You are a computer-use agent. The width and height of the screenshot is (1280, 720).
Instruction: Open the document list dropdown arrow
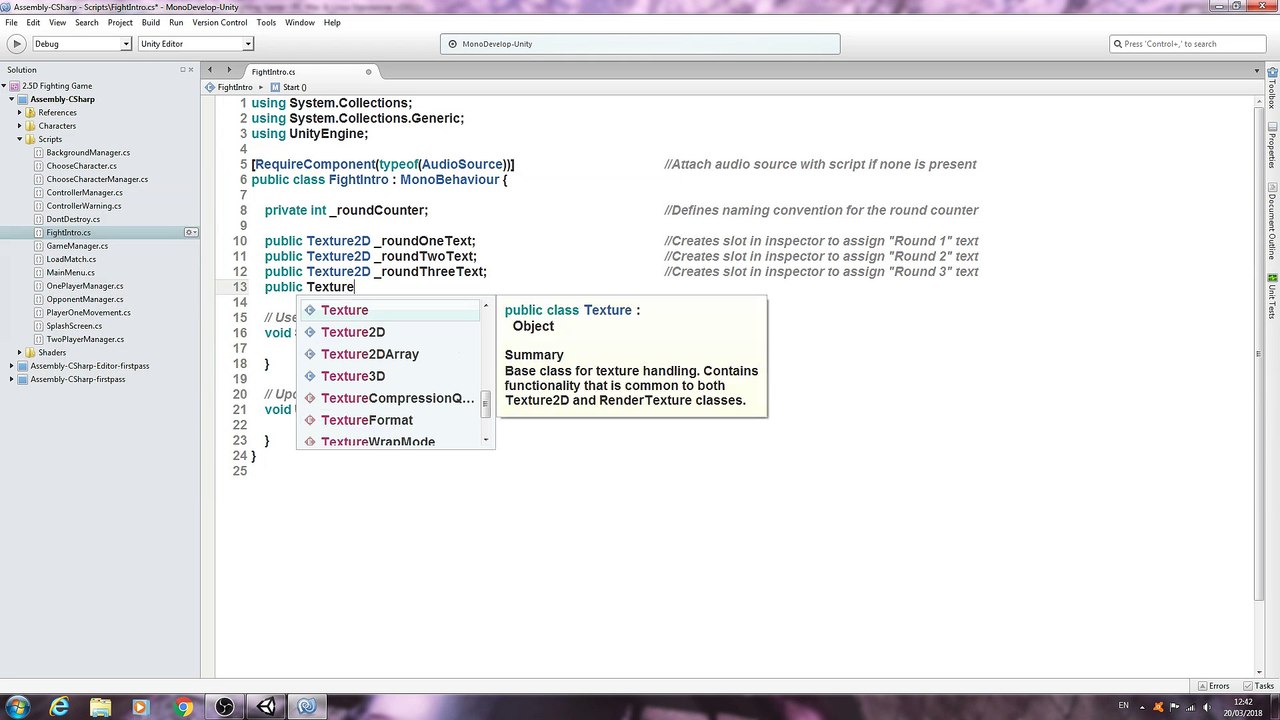point(1257,71)
